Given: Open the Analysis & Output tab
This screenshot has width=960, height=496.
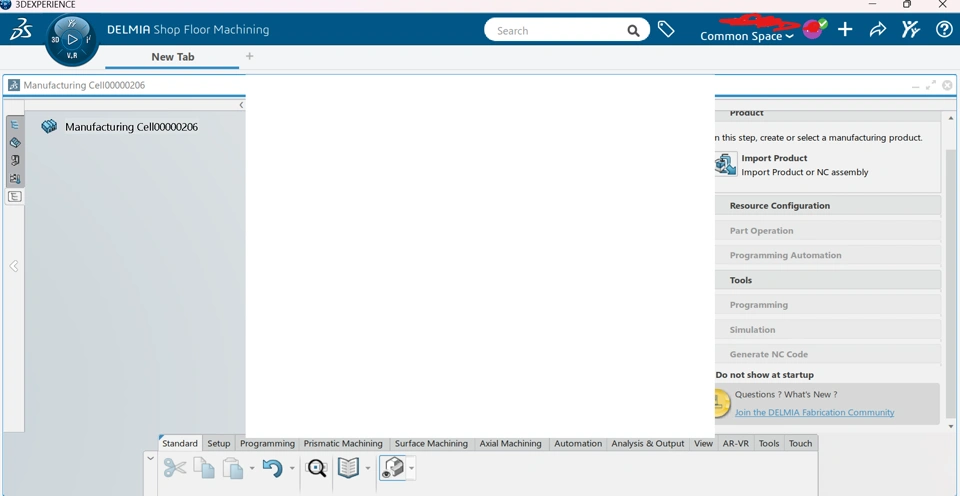Looking at the screenshot, I should tap(648, 443).
